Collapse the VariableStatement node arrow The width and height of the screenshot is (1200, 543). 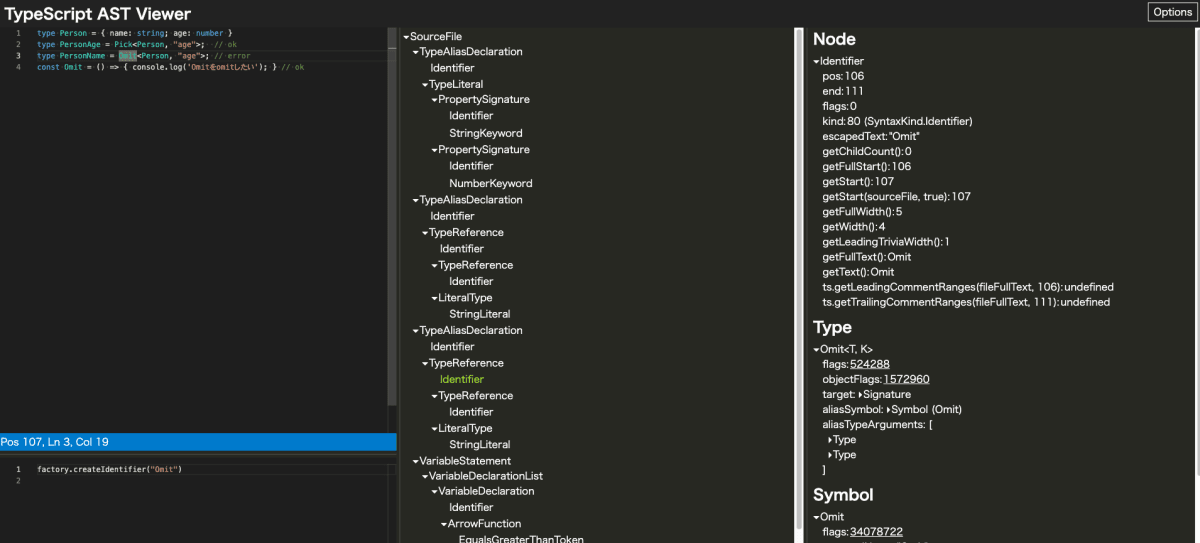(416, 462)
